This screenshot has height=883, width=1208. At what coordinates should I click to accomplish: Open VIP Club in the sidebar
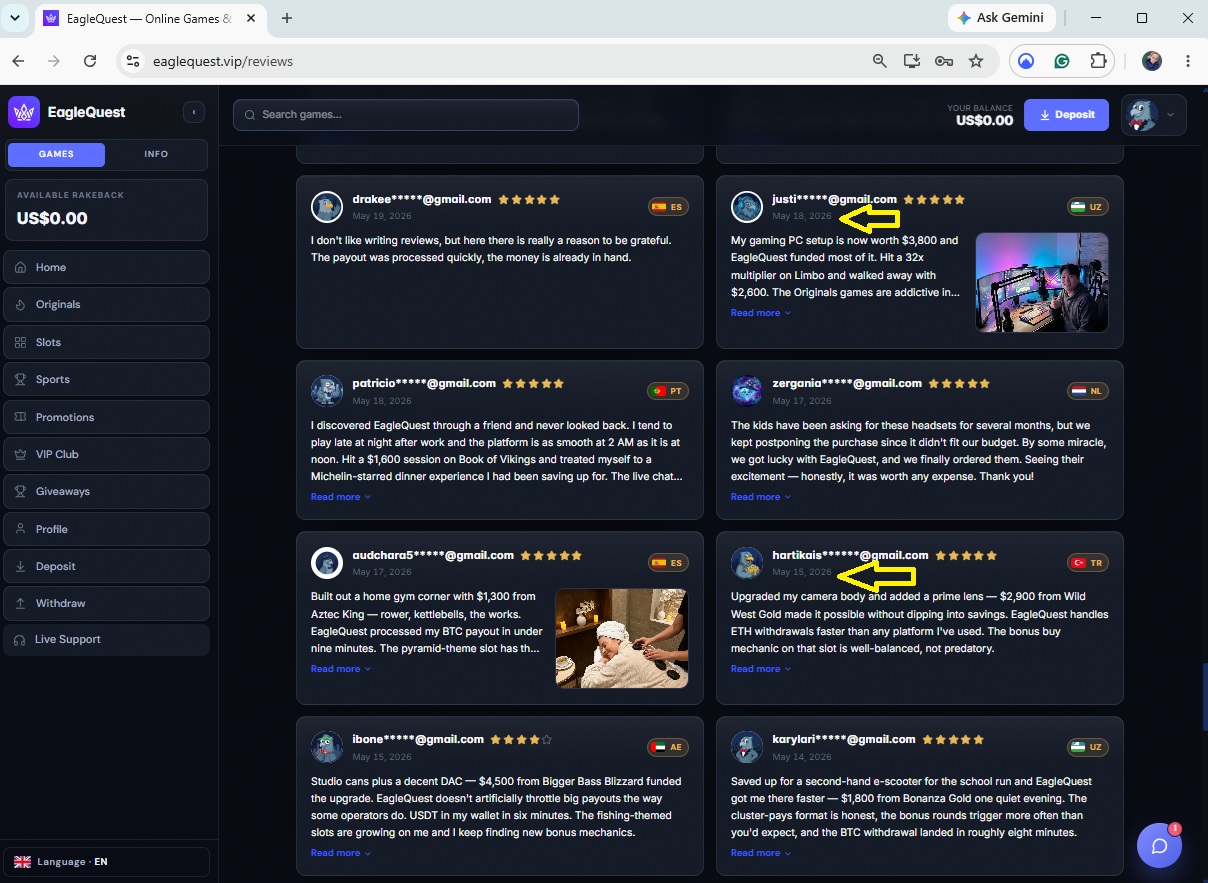click(x=107, y=454)
